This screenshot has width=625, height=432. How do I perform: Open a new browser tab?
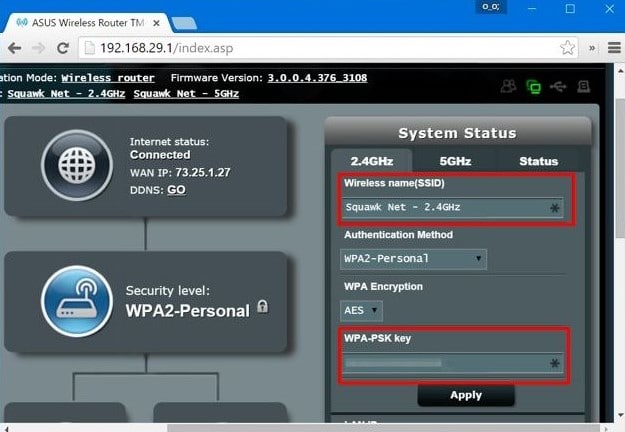pos(184,23)
